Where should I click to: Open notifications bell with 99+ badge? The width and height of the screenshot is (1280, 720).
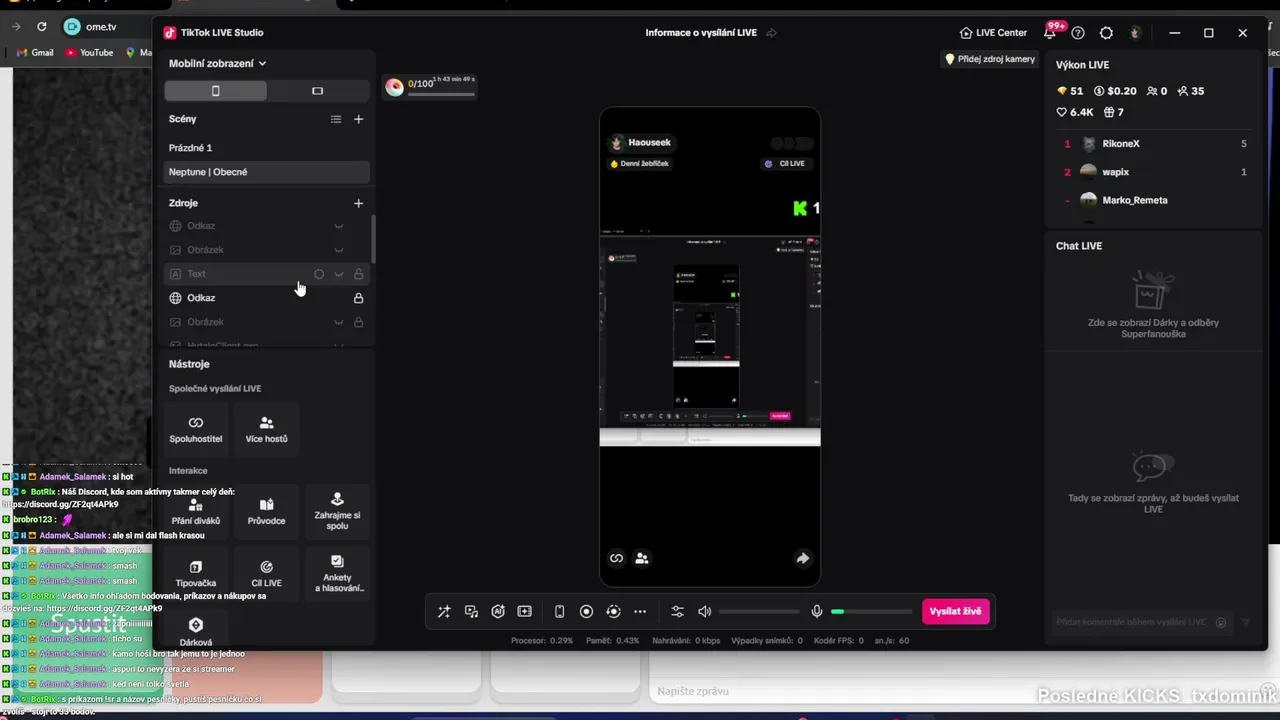click(x=1050, y=32)
